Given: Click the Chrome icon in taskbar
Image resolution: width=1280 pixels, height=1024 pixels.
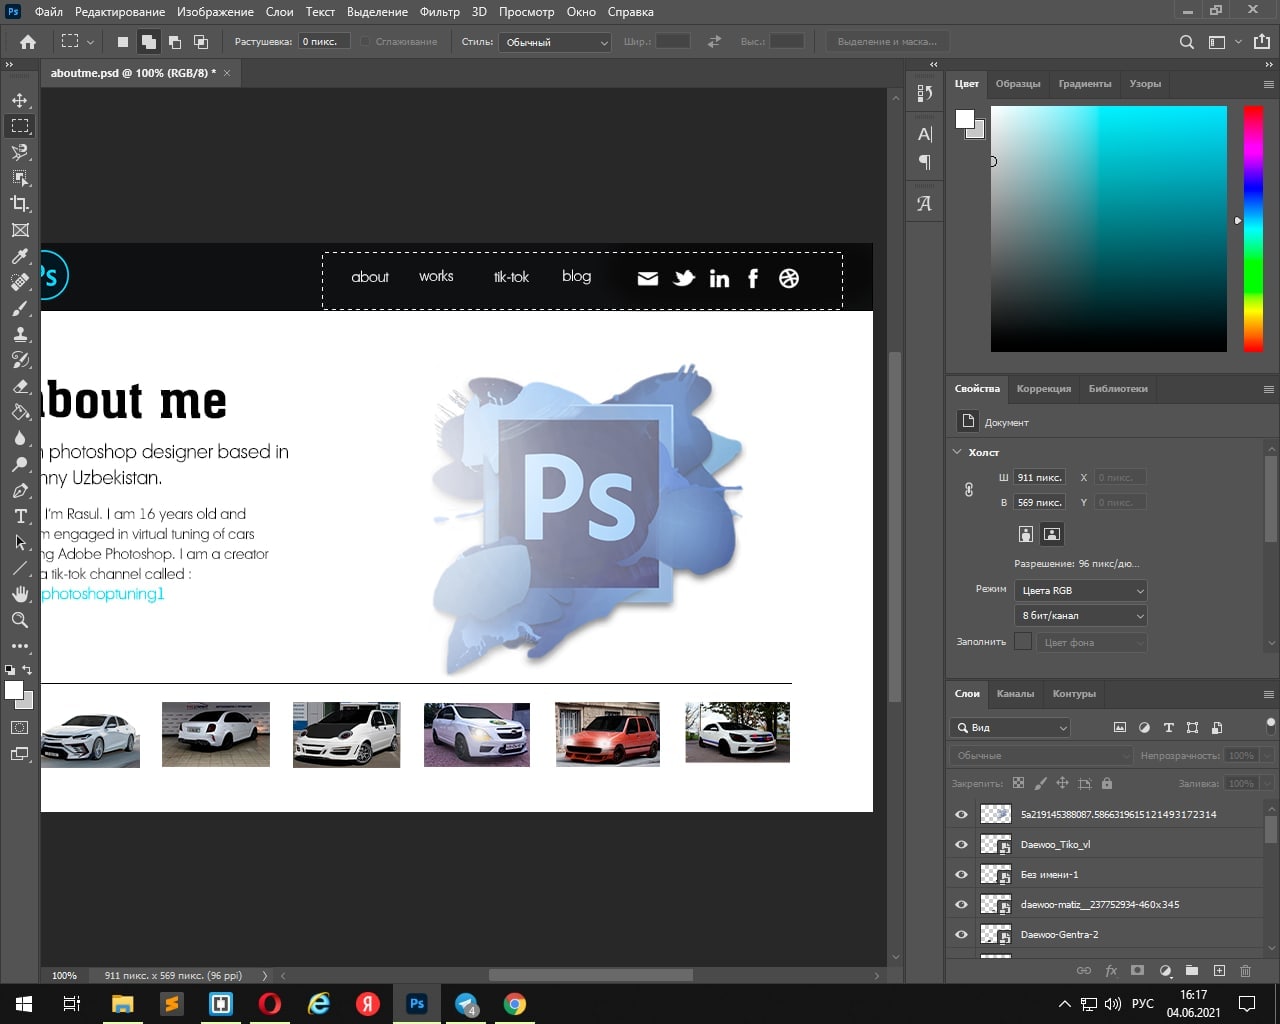Looking at the screenshot, I should 515,1004.
